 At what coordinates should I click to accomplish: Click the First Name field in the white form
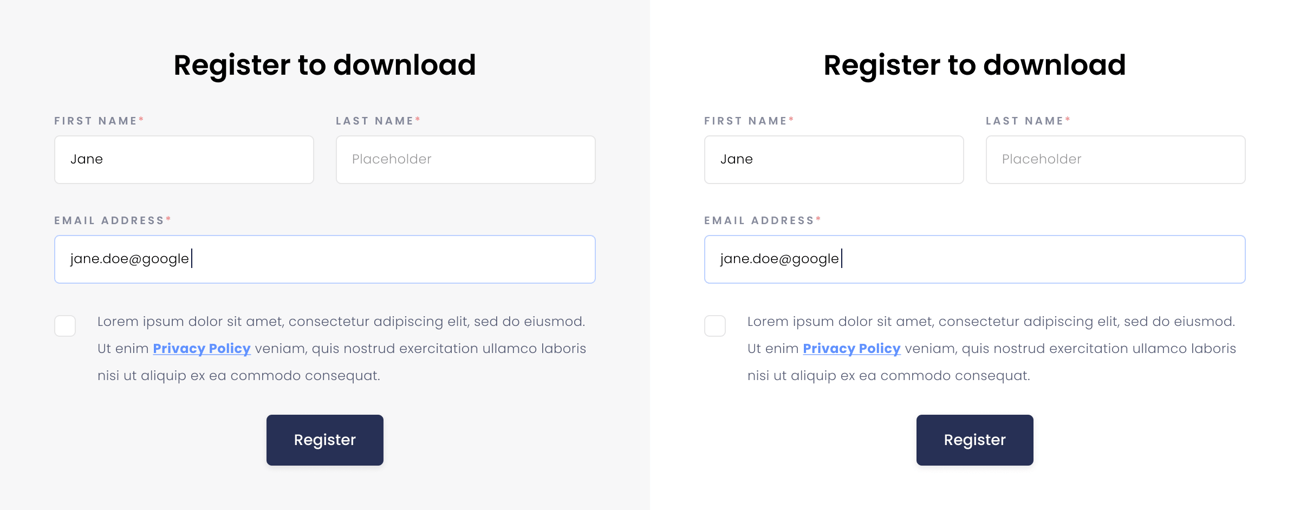pyautogui.click(x=834, y=159)
